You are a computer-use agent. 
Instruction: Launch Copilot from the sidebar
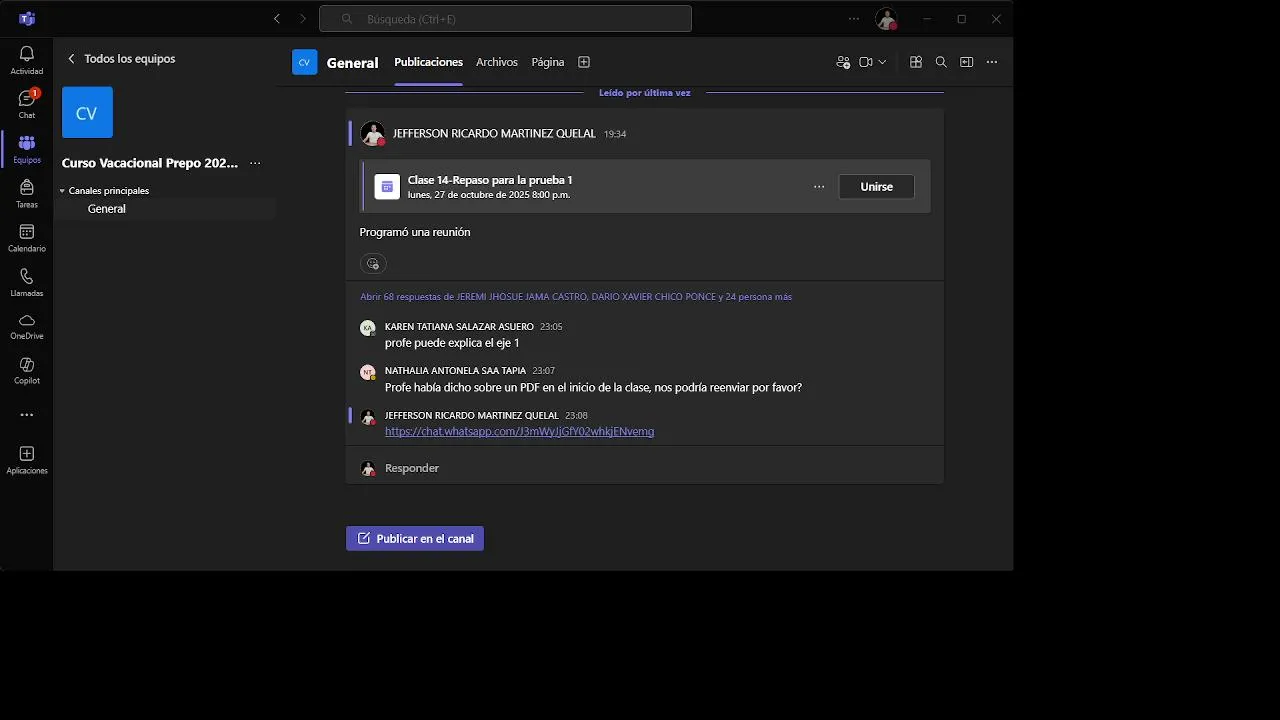click(27, 370)
